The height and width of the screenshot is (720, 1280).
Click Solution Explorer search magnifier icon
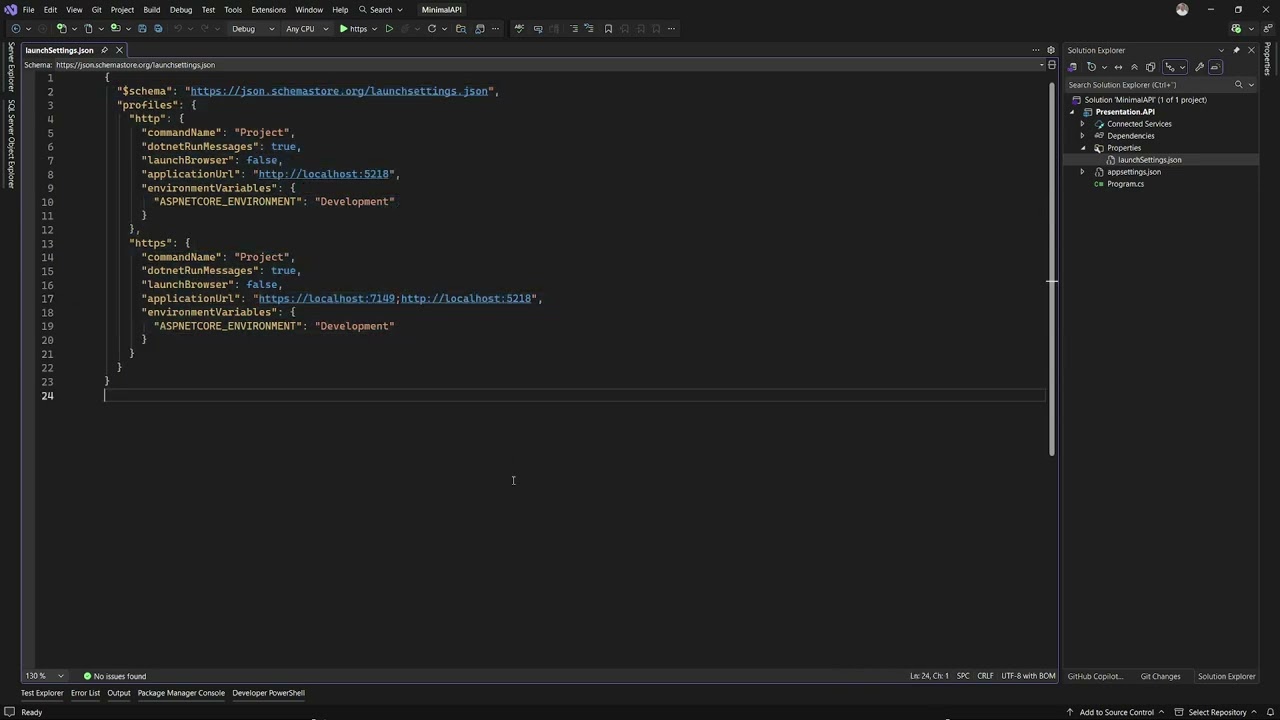point(1238,85)
